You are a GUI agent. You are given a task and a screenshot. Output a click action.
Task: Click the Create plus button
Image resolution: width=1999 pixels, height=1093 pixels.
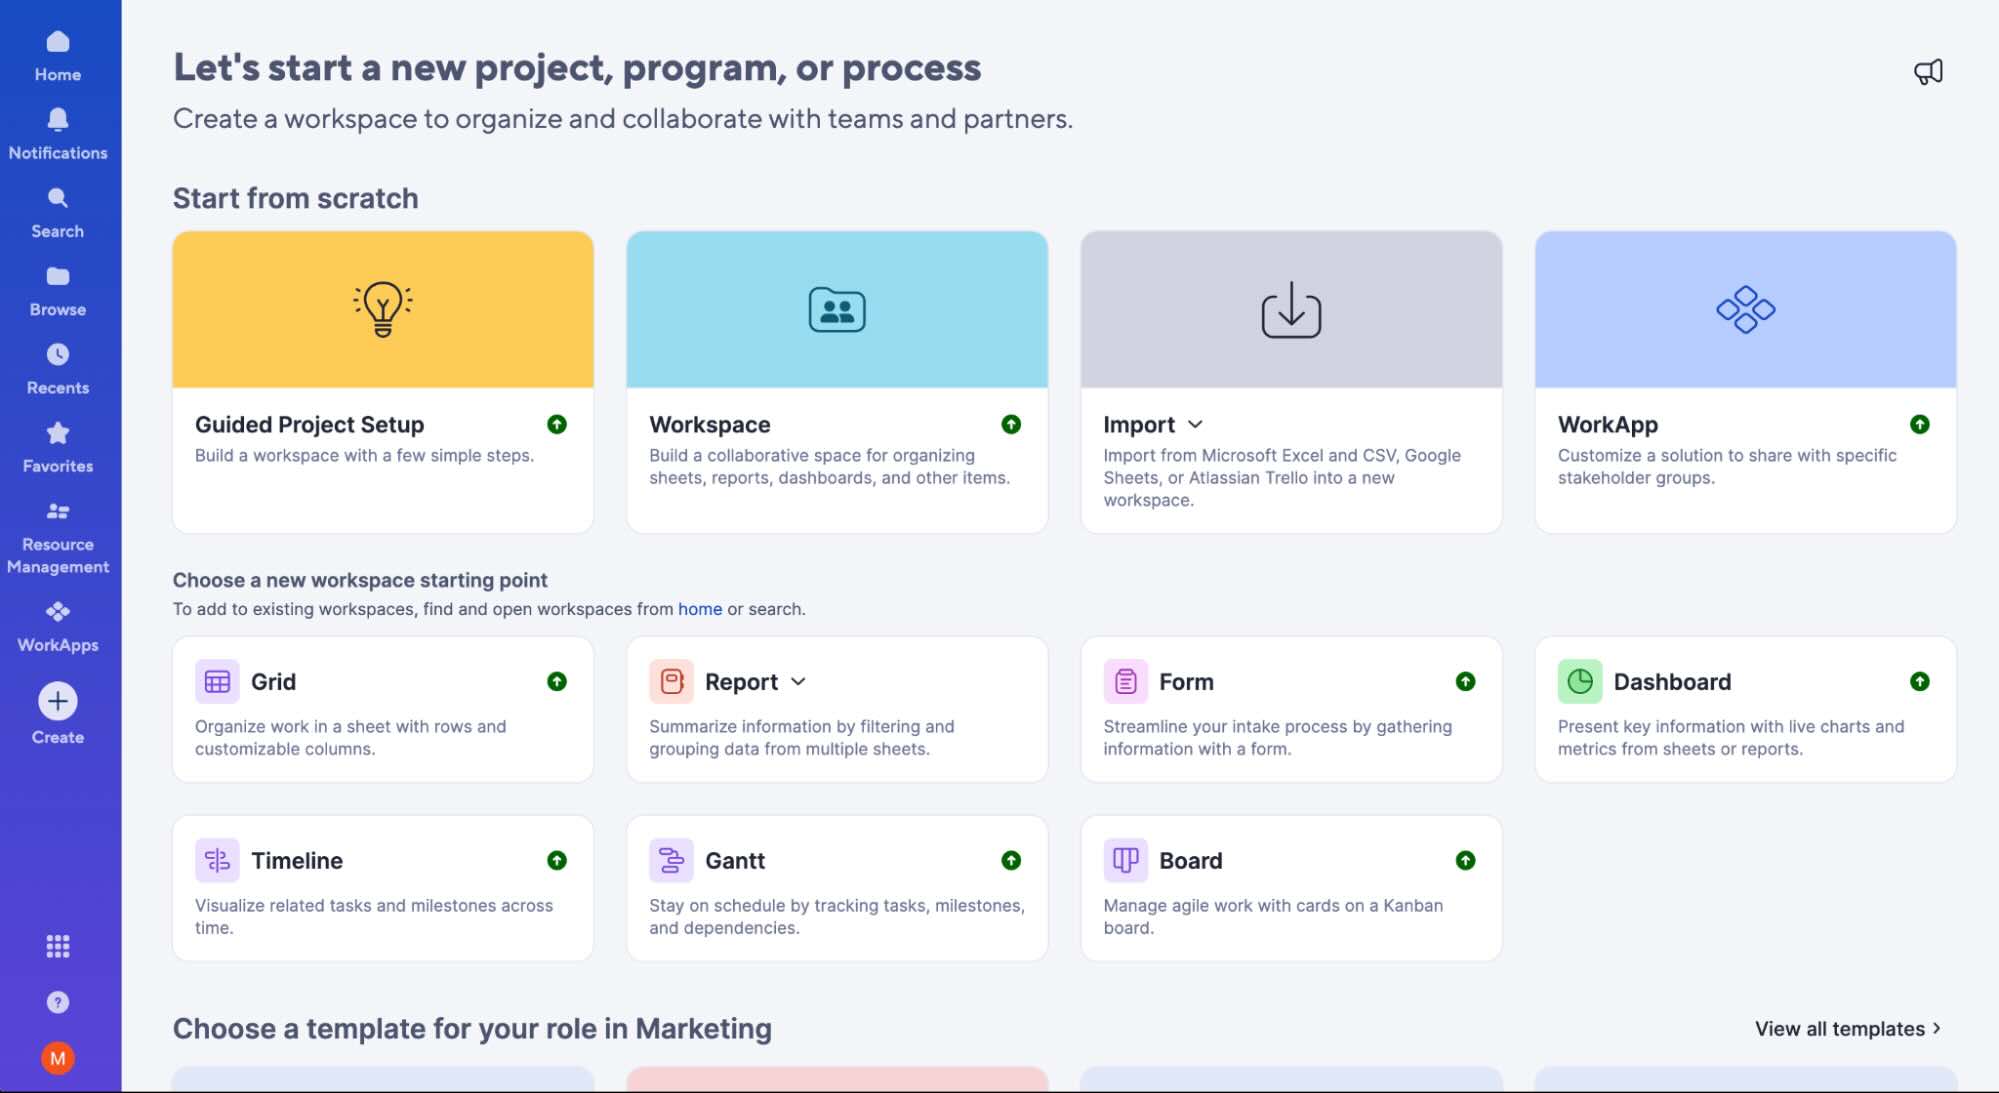point(58,701)
